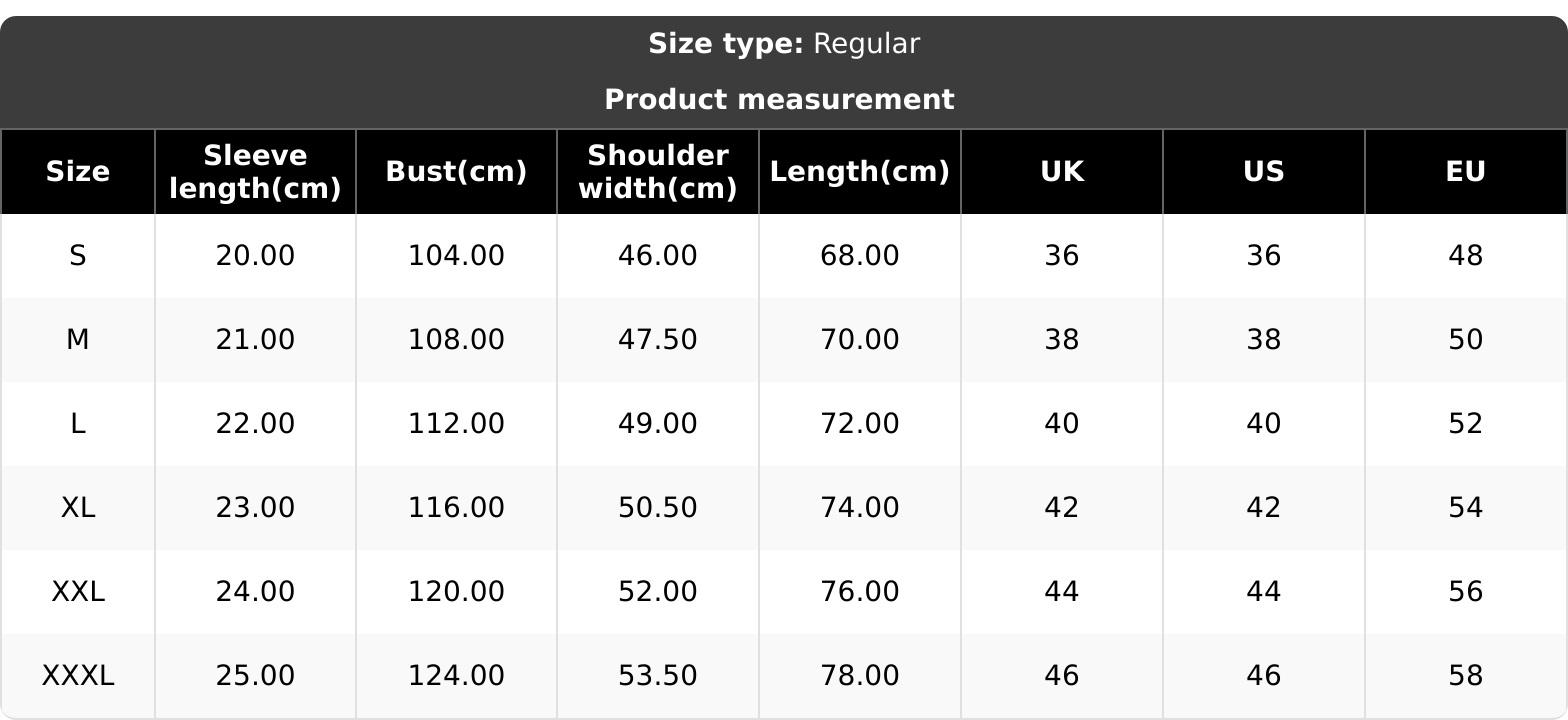Select the XL size cell
The image size is (1568, 720).
pos(78,508)
